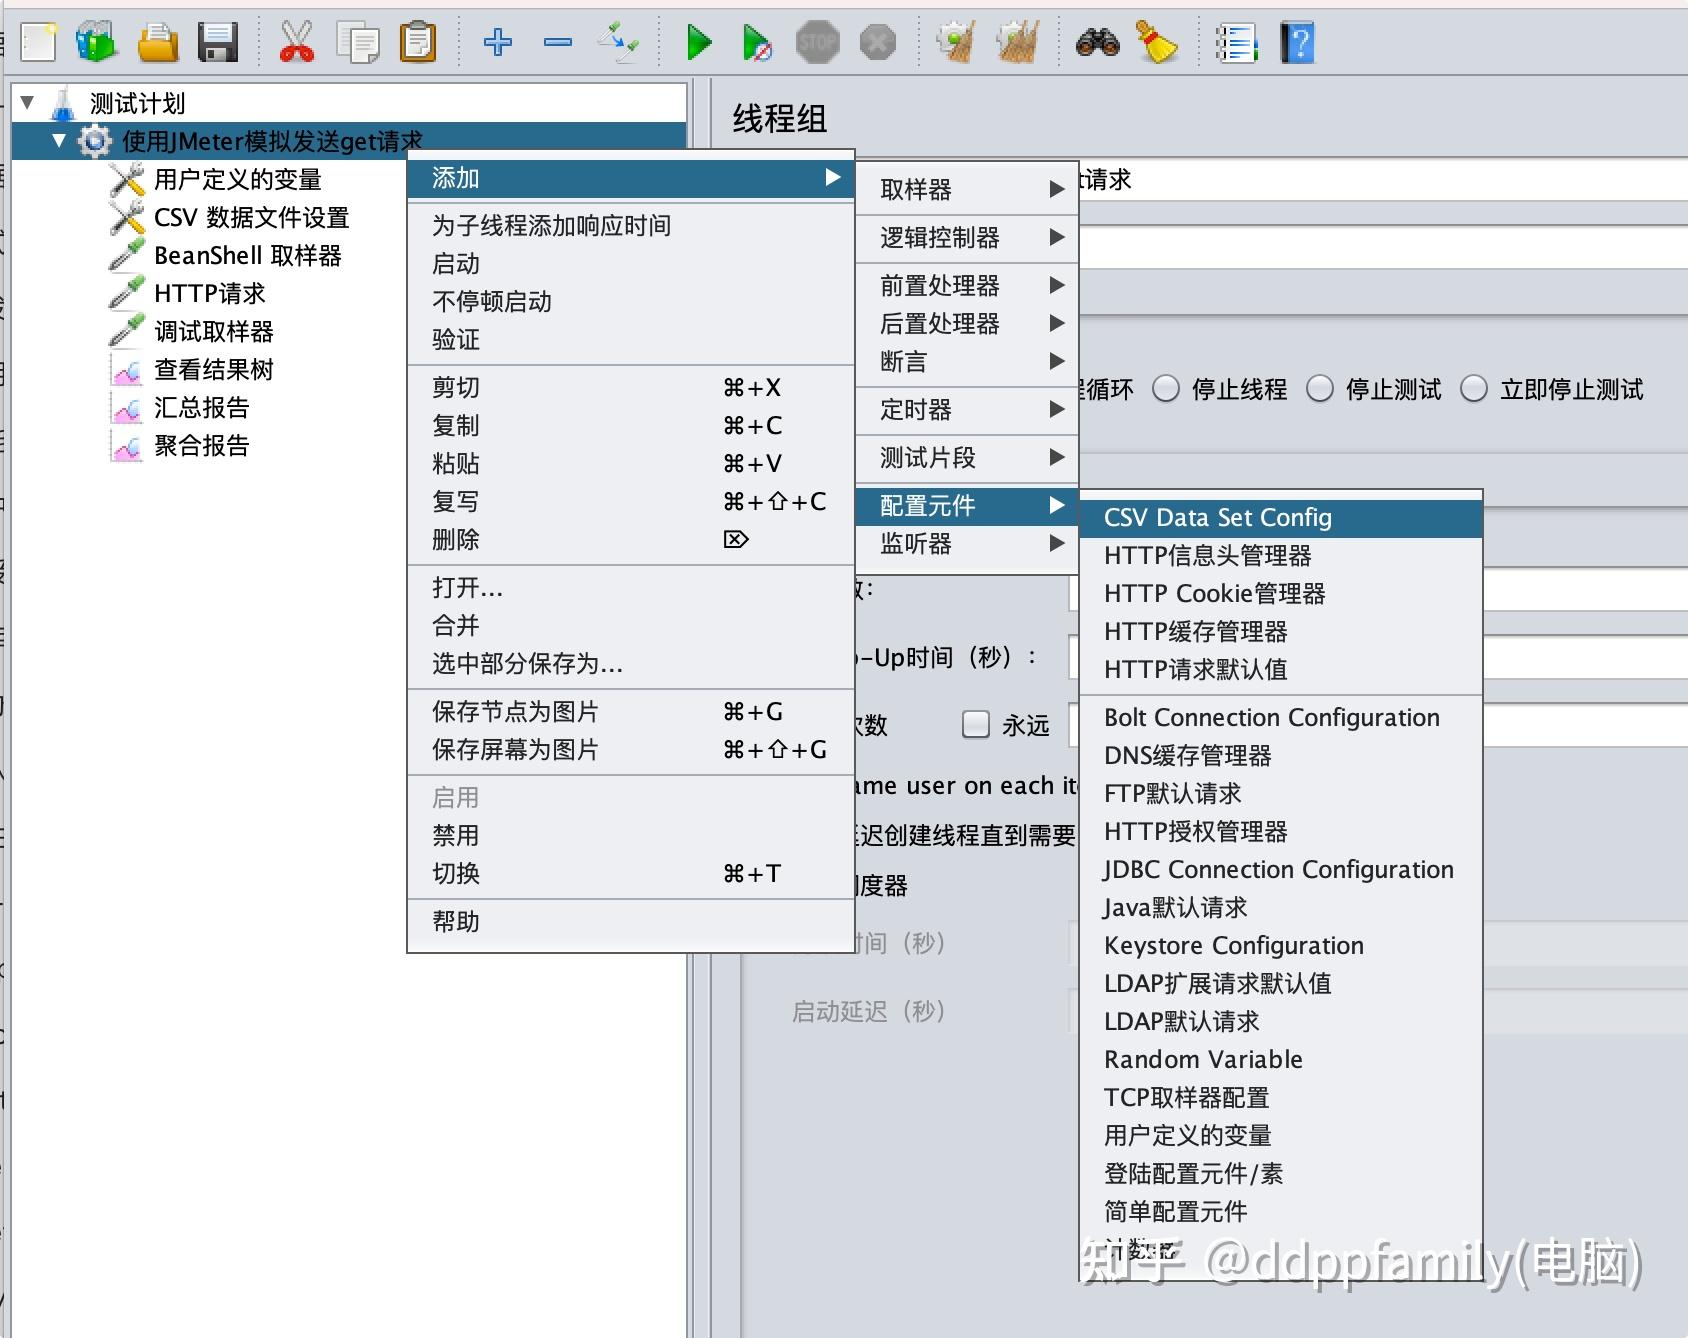Cut using the scissors toolbar icon

pyautogui.click(x=297, y=42)
